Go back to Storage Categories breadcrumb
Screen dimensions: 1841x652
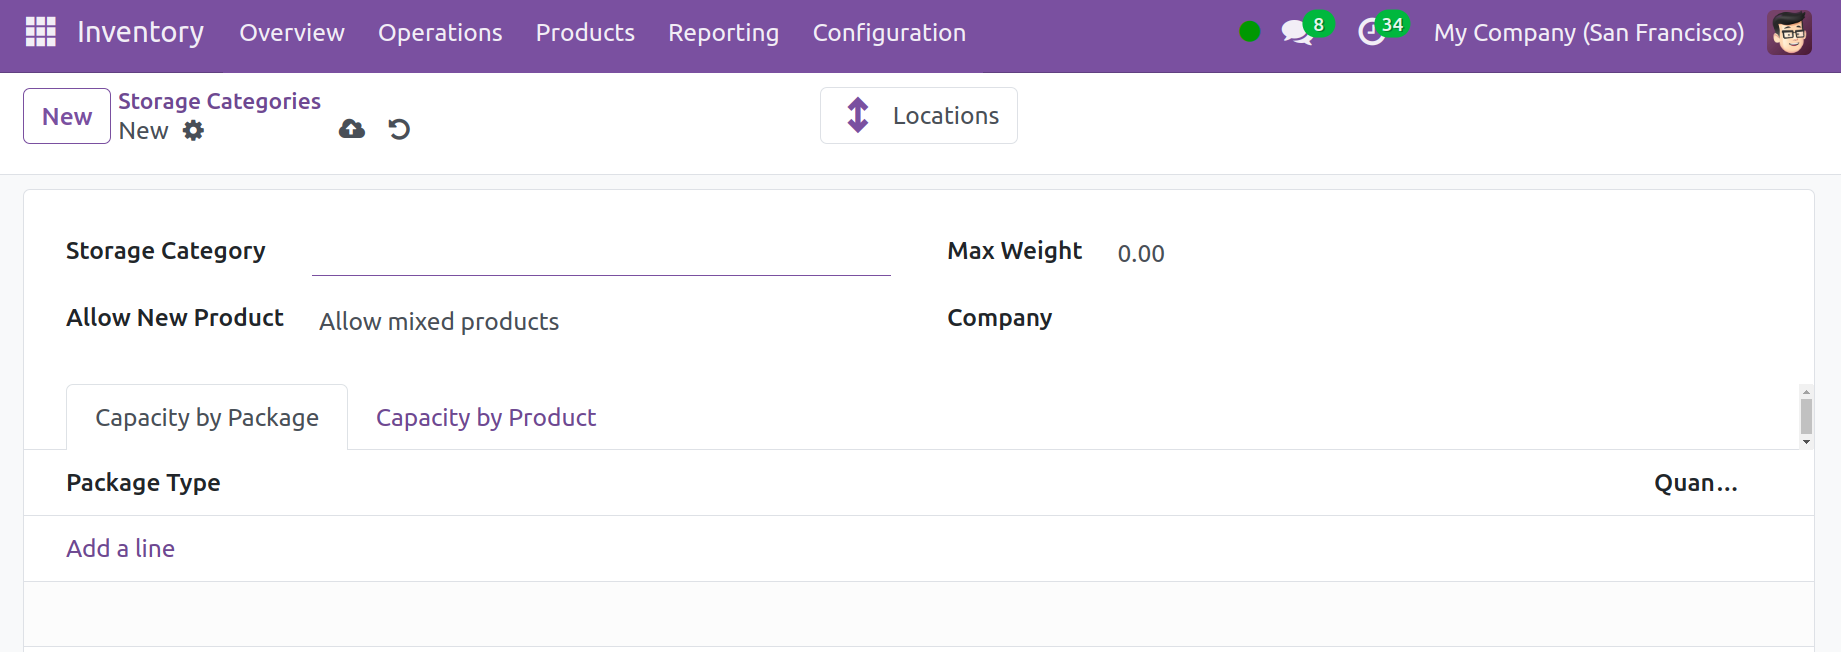[219, 101]
